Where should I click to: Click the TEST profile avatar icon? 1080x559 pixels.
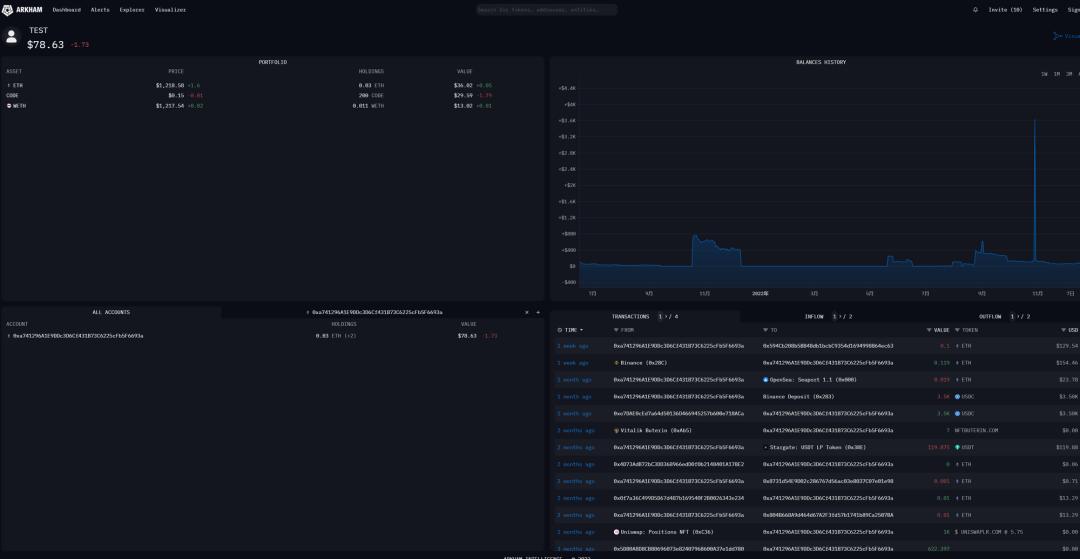pyautogui.click(x=12, y=37)
